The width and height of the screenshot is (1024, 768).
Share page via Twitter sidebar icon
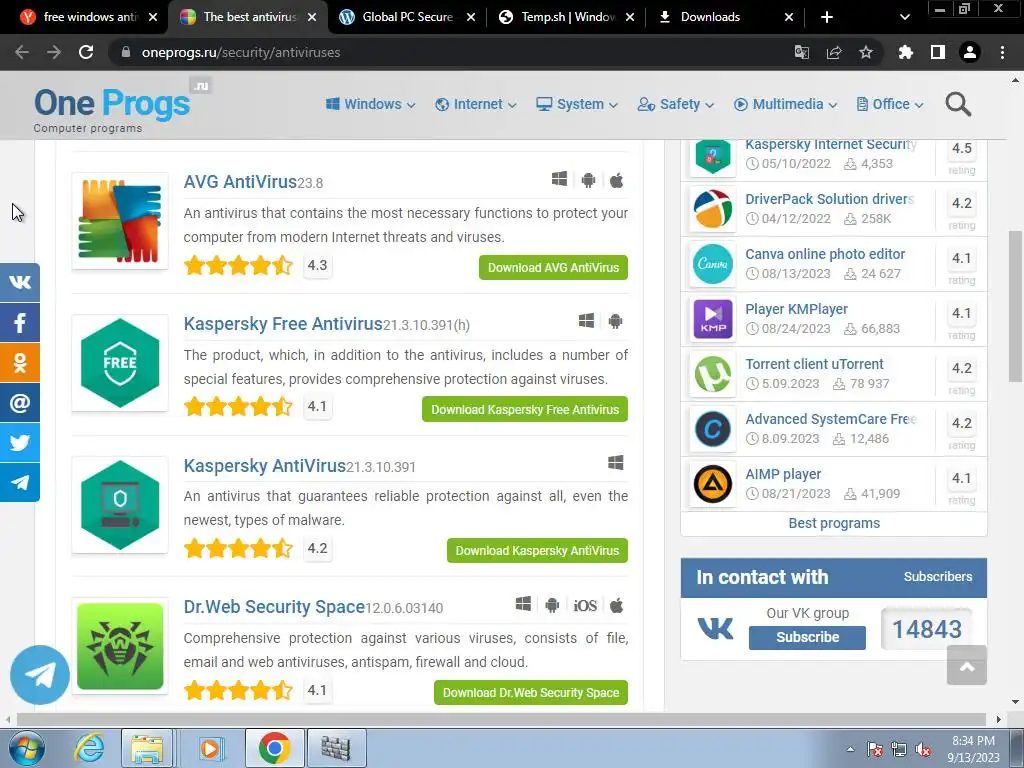pyautogui.click(x=20, y=443)
